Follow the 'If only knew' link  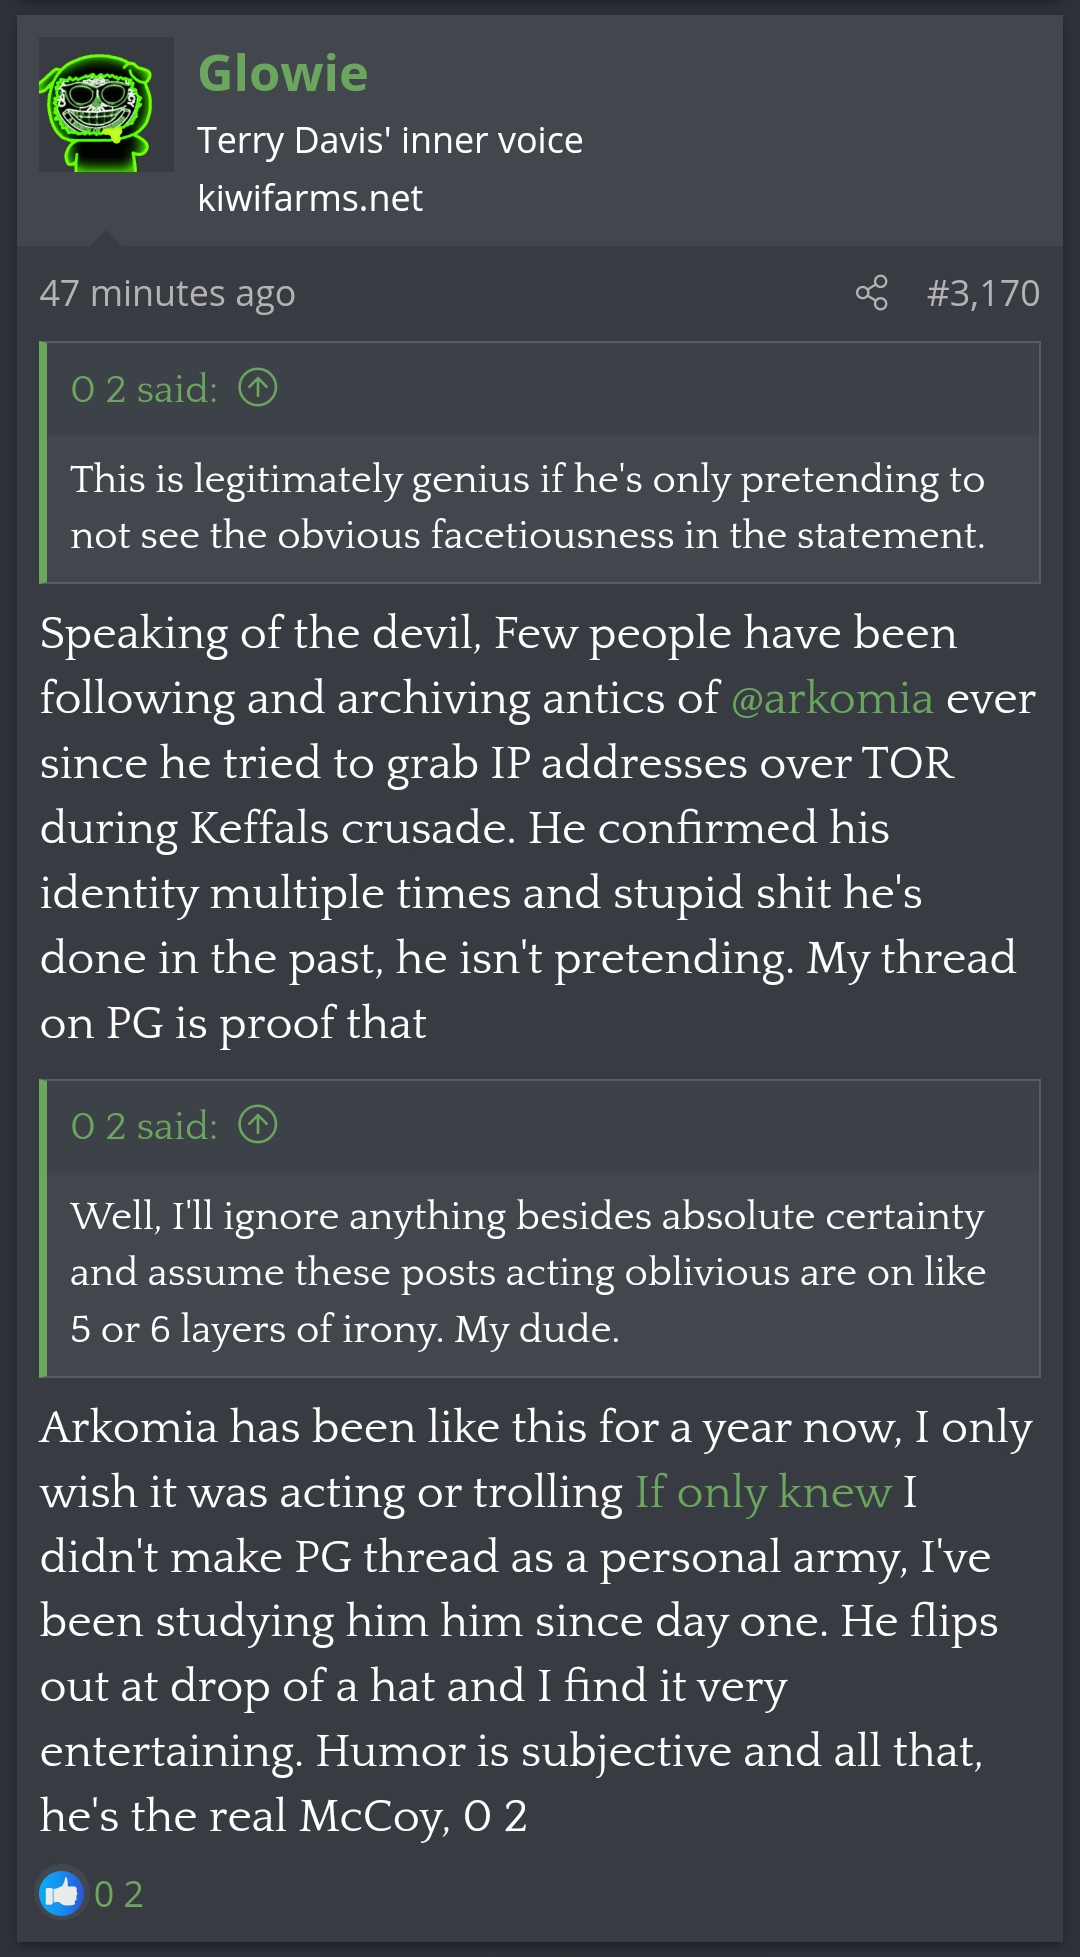763,1492
